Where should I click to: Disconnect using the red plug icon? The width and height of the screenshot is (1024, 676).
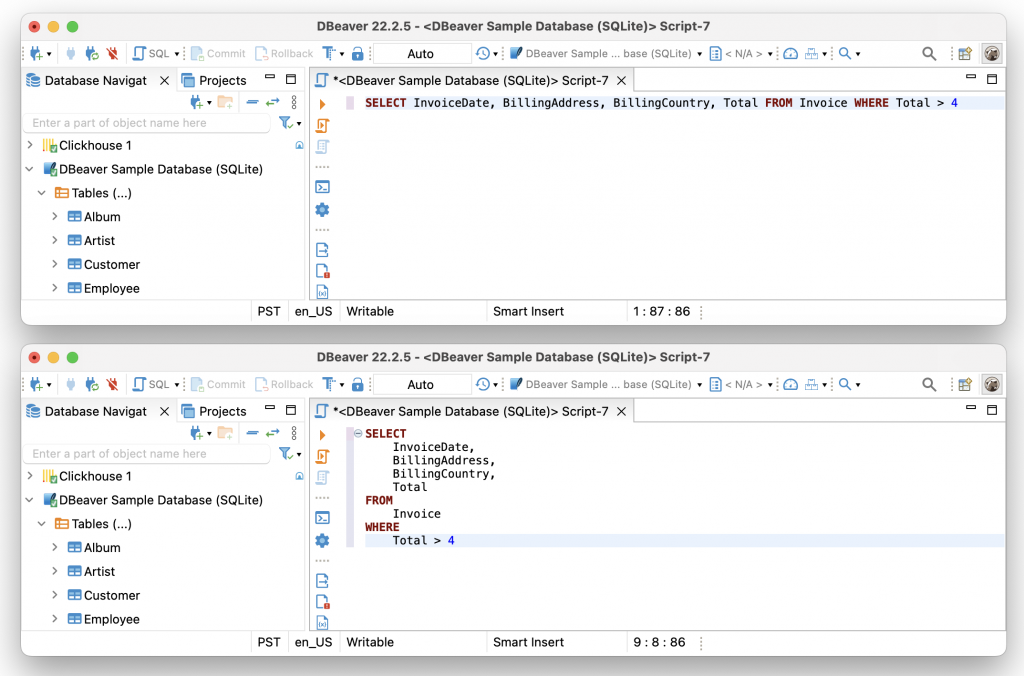tap(110, 53)
